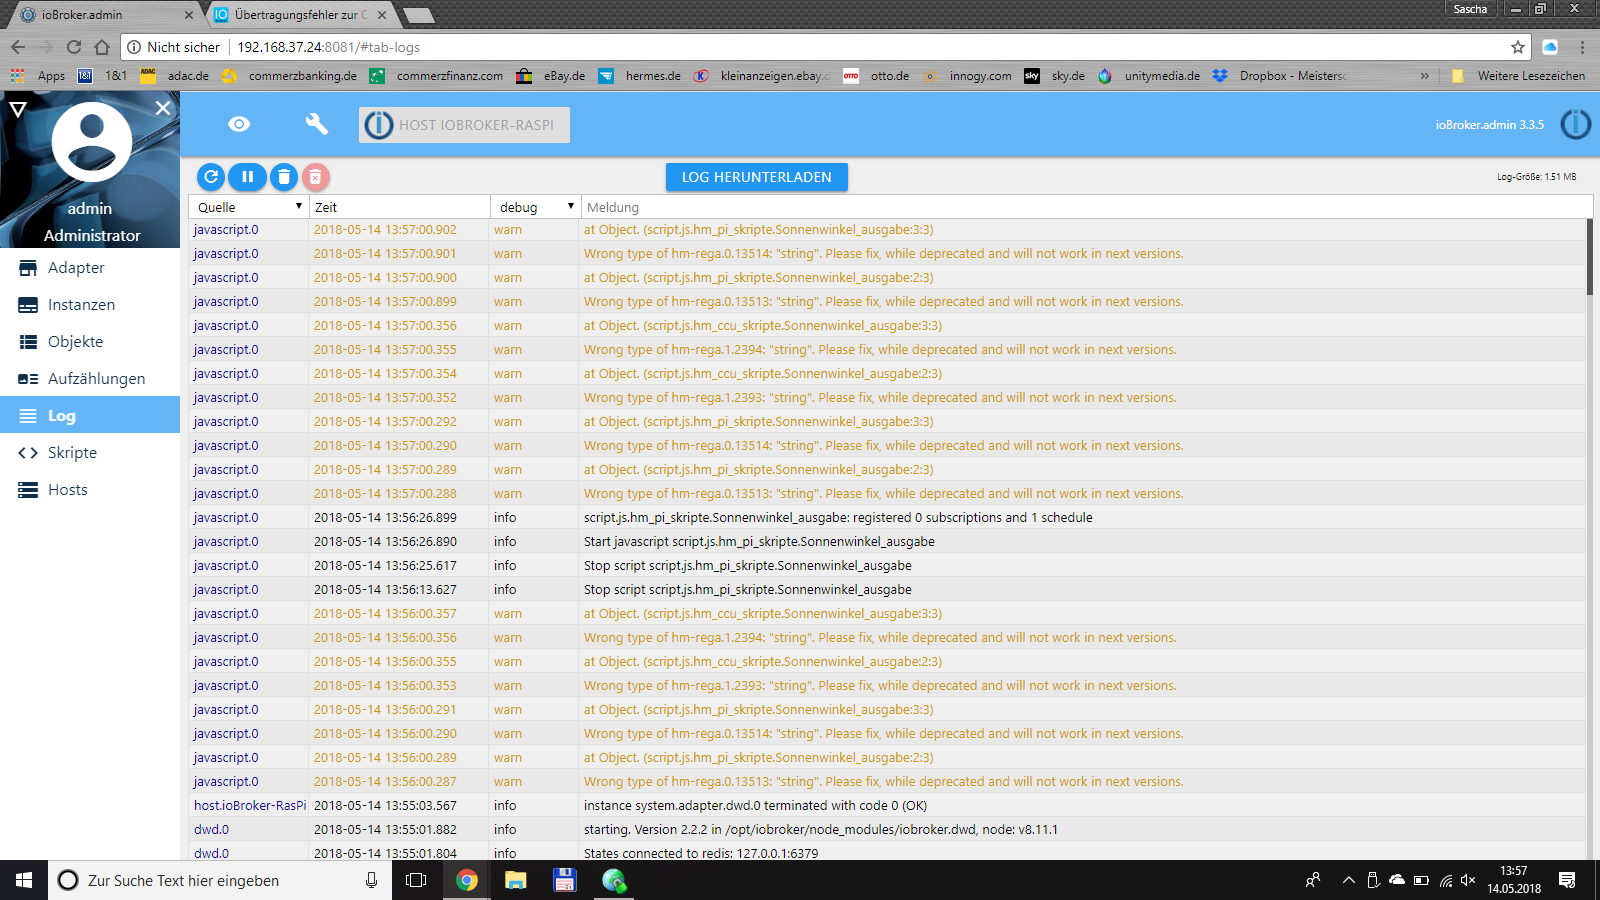Open the globe app on the taskbar
1600x900 pixels.
tap(614, 880)
